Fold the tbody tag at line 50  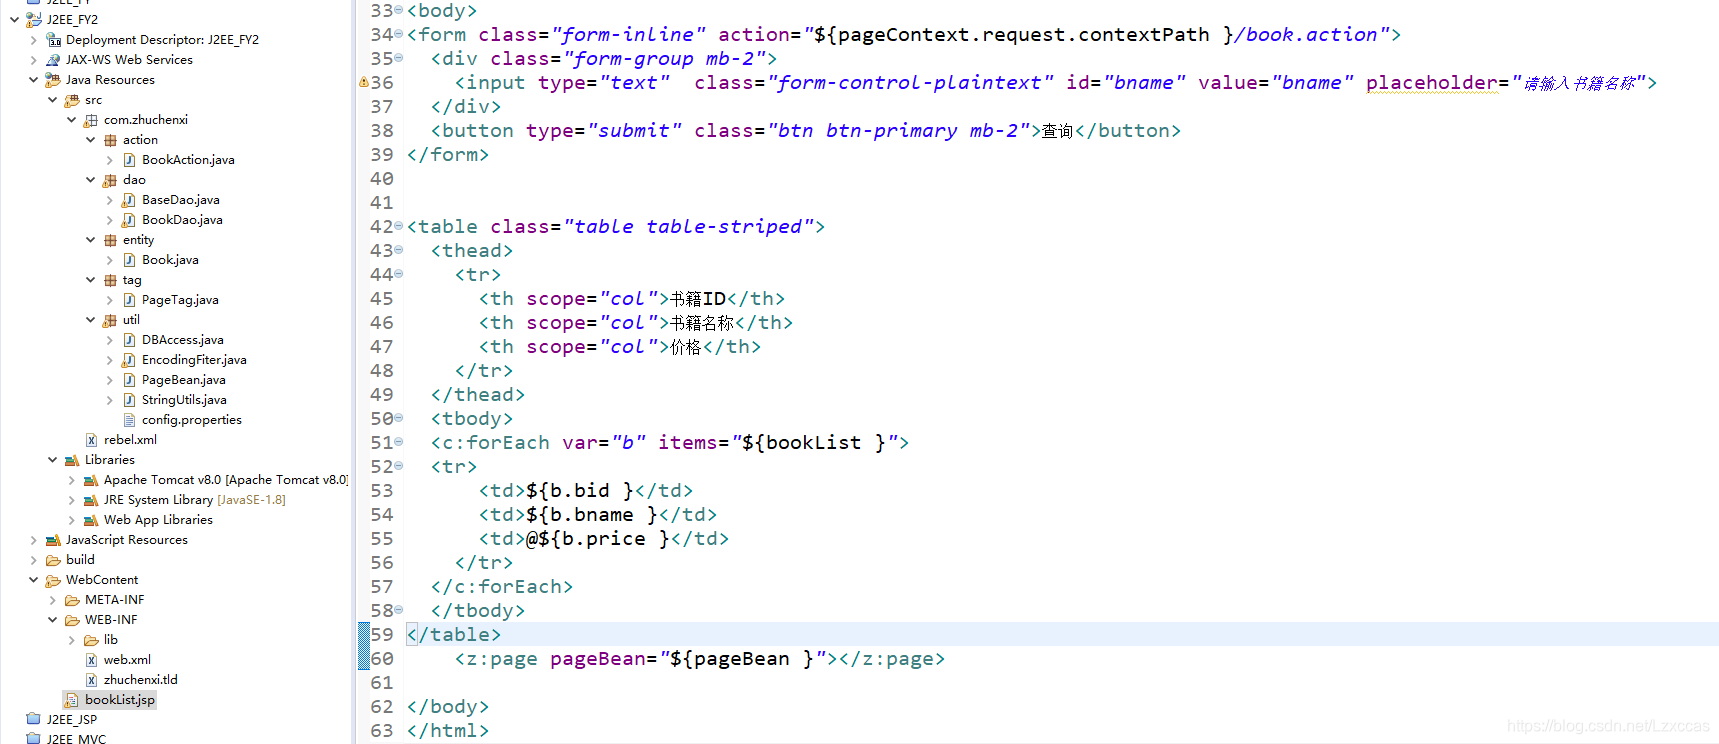click(399, 418)
